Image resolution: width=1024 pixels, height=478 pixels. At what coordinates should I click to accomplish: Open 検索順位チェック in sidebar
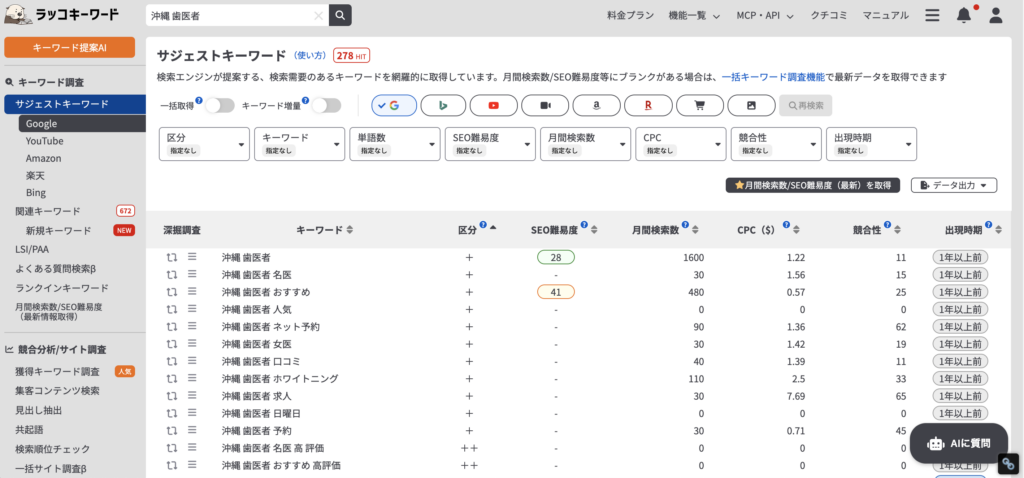[52, 449]
